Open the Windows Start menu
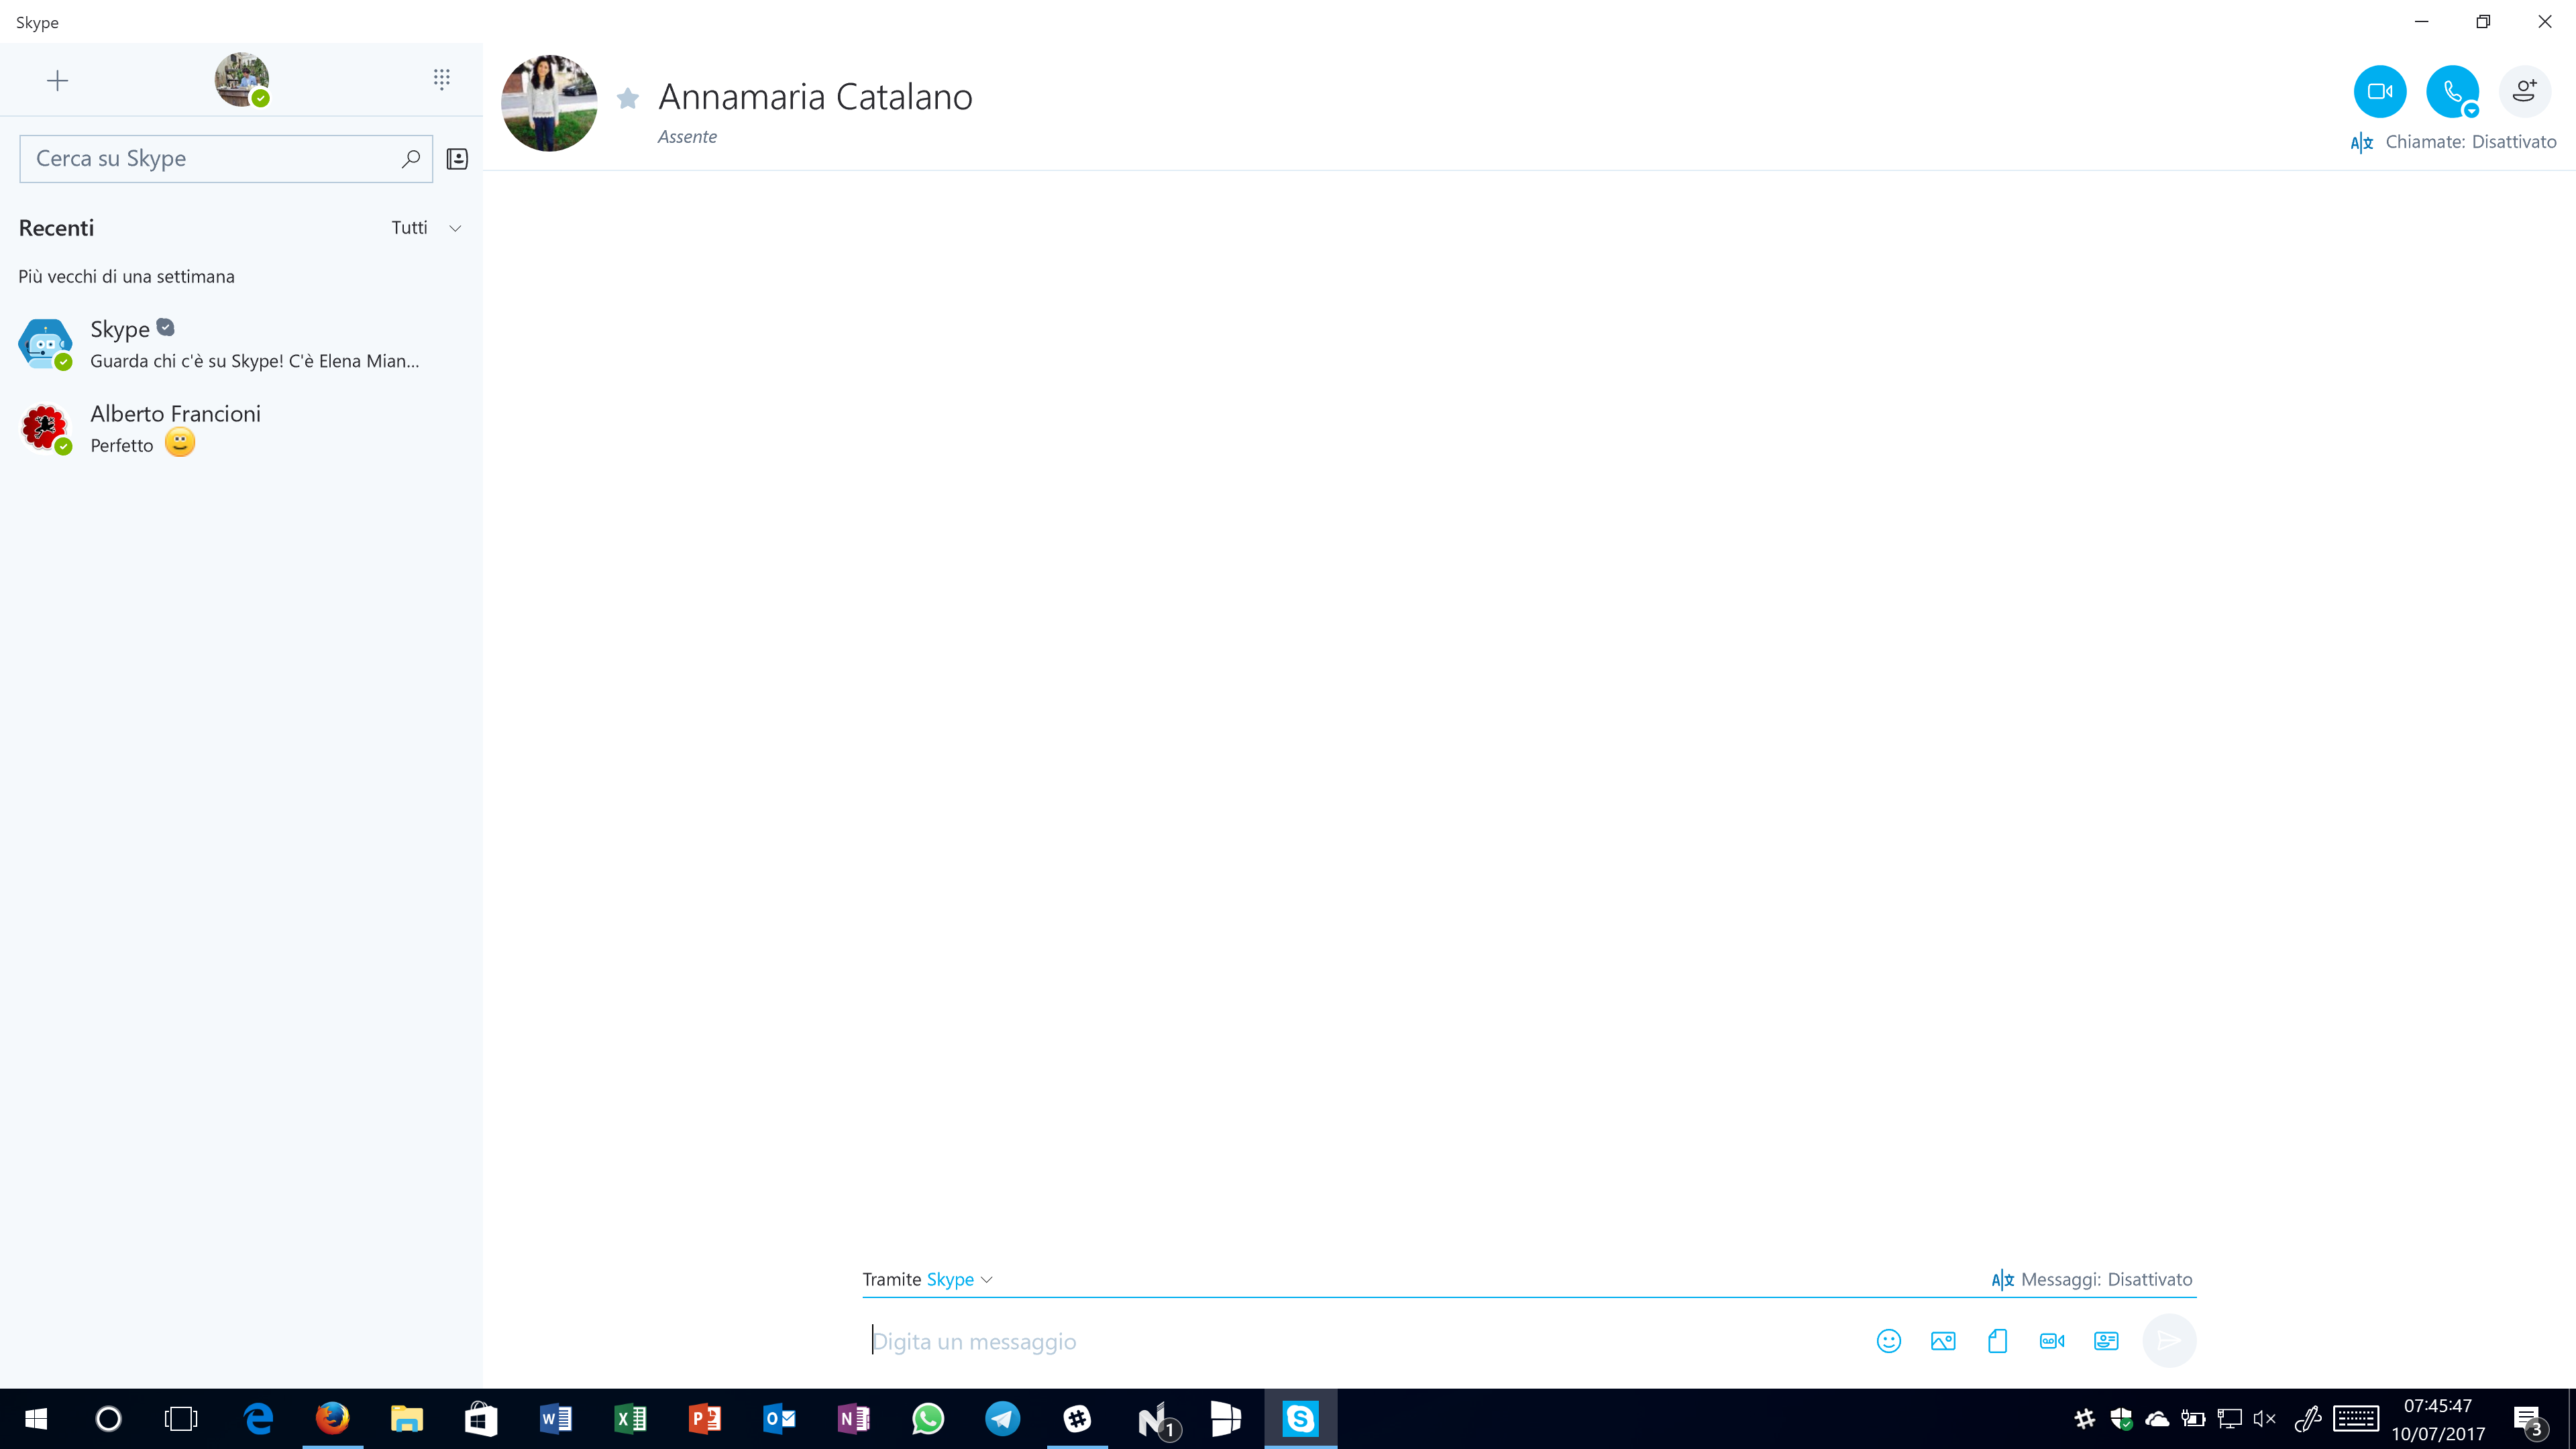This screenshot has width=2576, height=1449. (x=36, y=1418)
